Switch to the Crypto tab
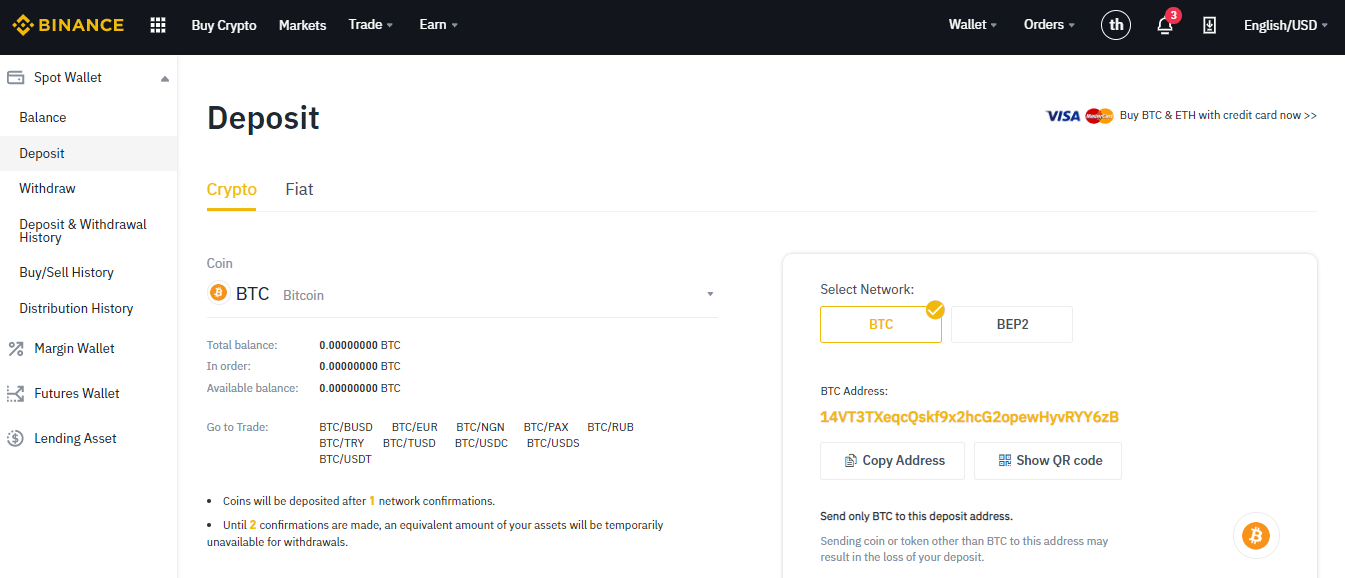 232,189
